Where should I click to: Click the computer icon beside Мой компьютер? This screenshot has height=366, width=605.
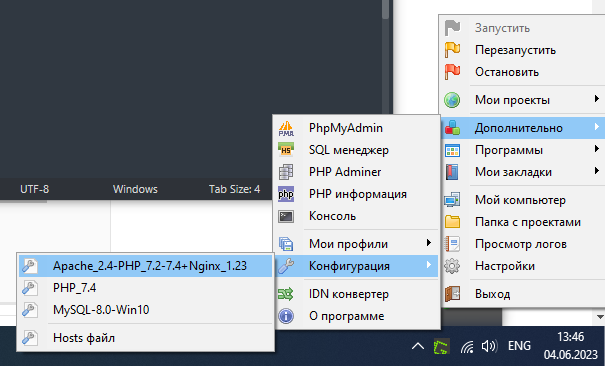click(452, 200)
